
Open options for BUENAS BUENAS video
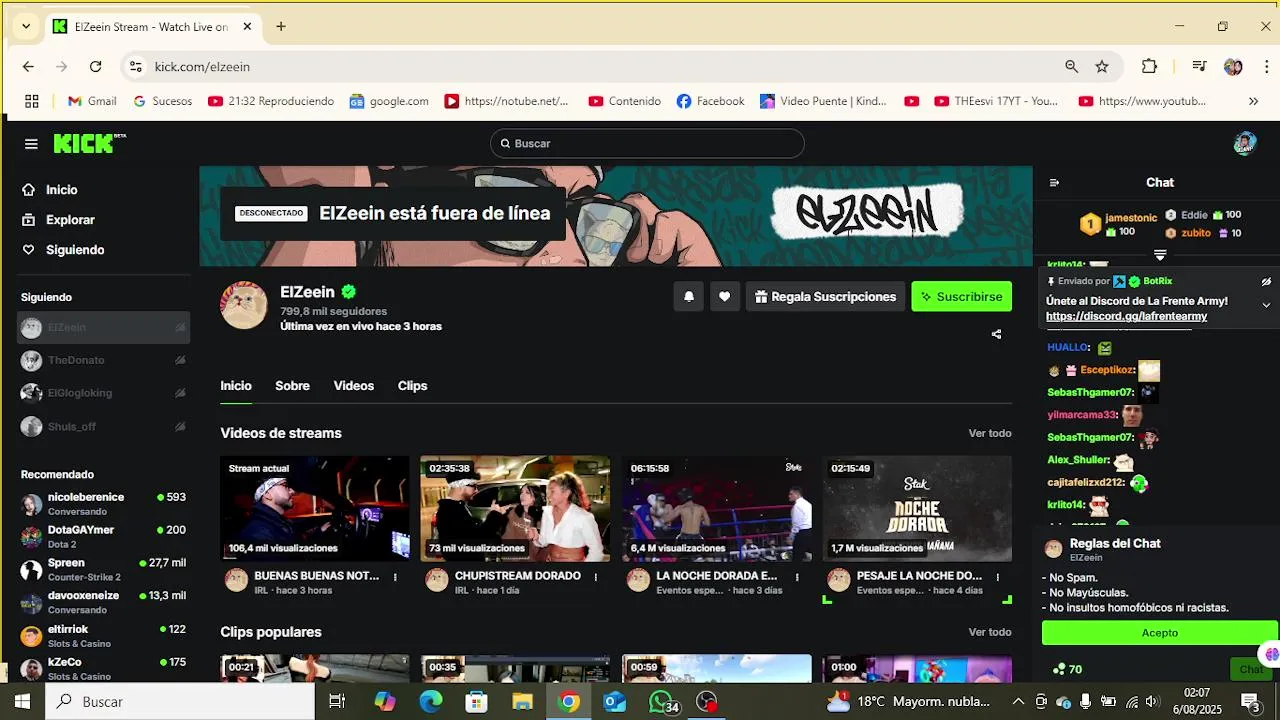[x=395, y=577]
